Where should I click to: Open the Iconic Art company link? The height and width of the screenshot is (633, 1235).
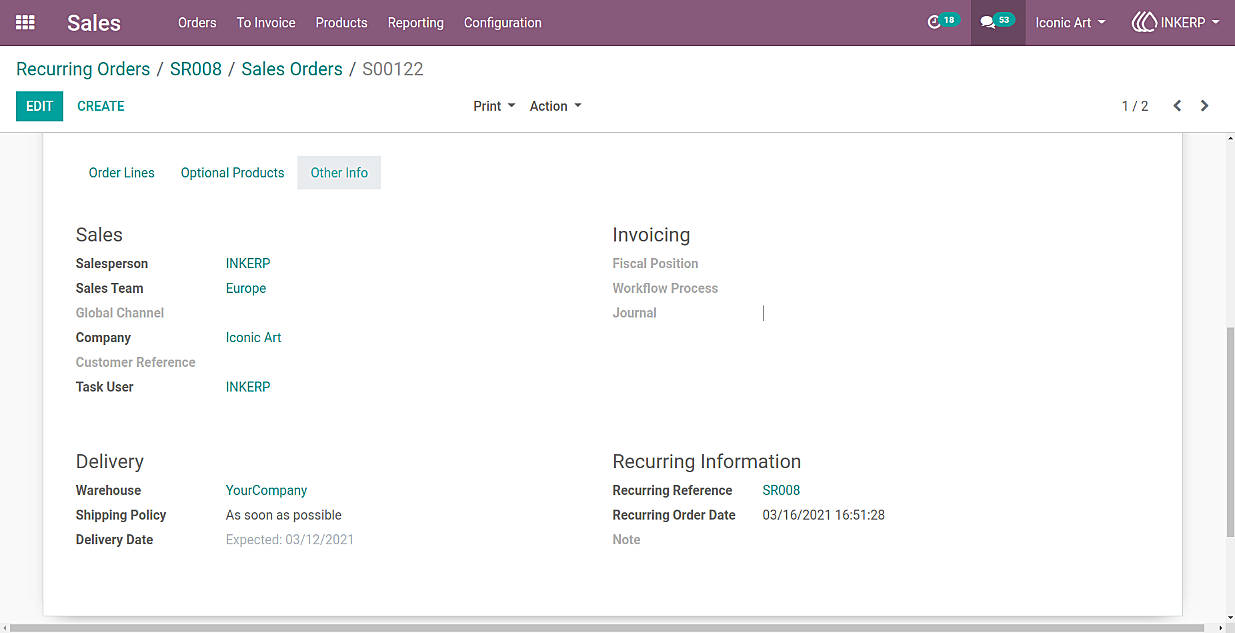pos(254,338)
